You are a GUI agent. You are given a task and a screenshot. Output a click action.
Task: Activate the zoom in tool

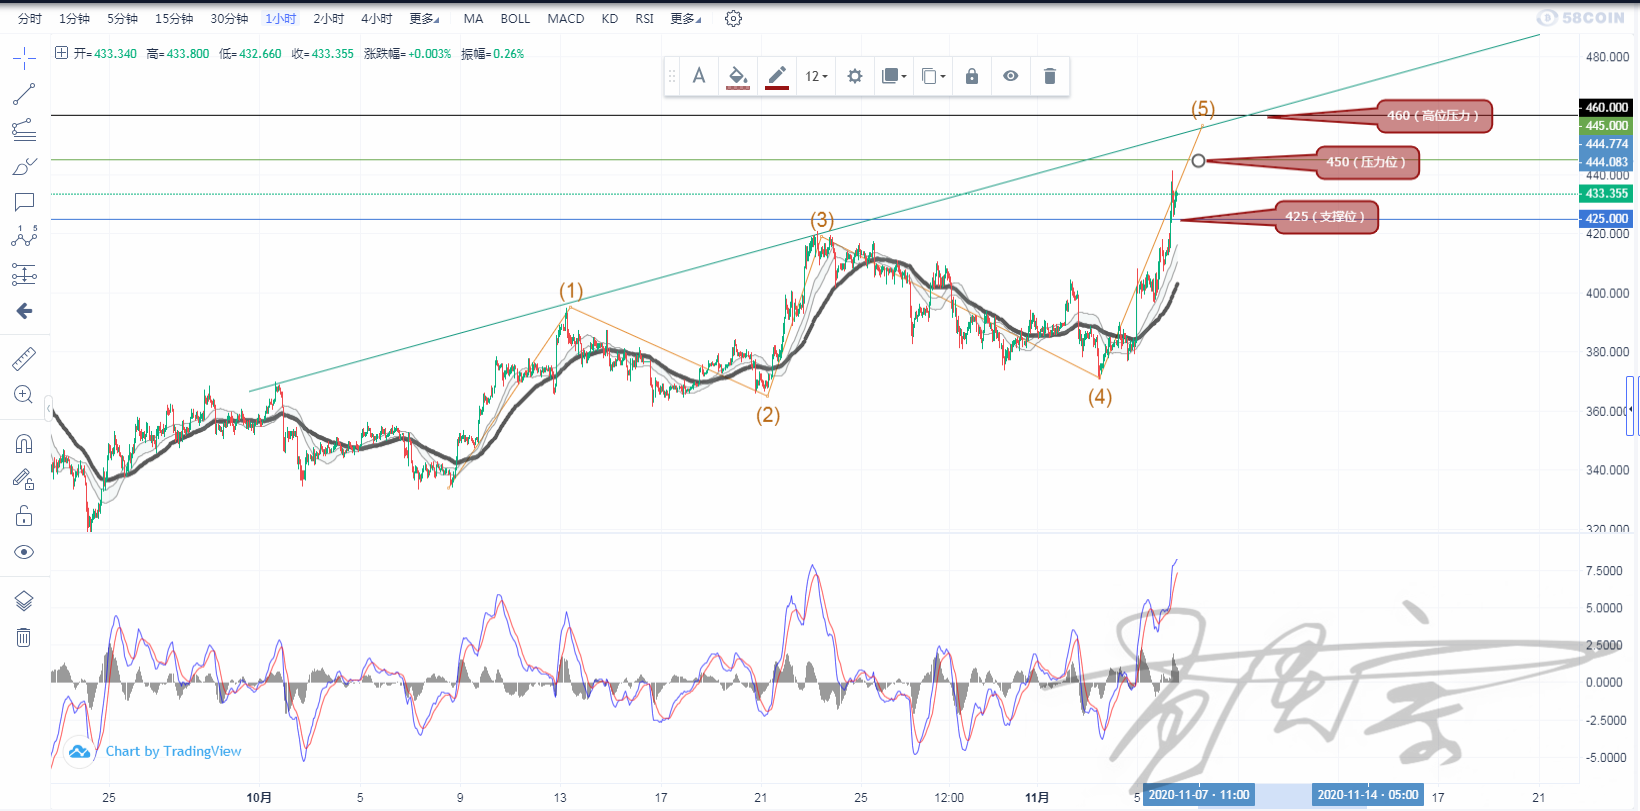[24, 395]
